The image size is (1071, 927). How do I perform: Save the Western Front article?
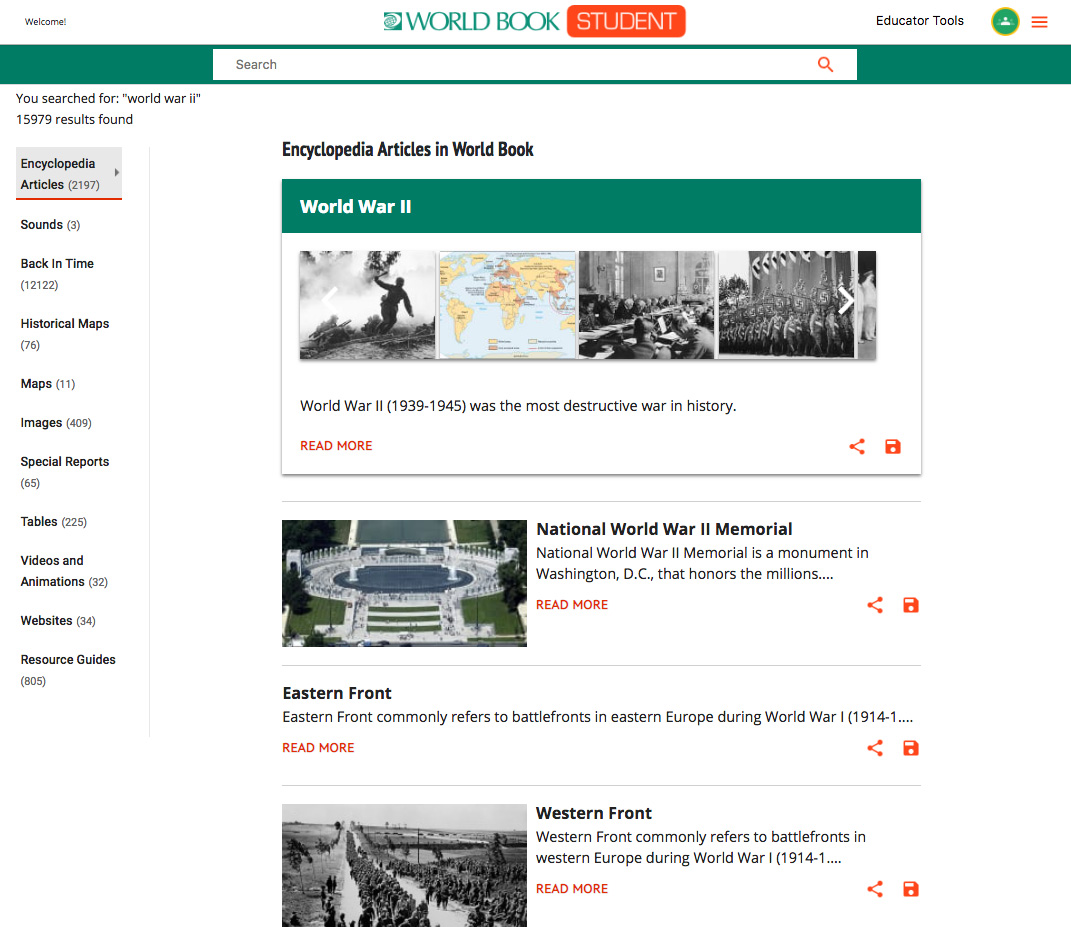click(910, 888)
